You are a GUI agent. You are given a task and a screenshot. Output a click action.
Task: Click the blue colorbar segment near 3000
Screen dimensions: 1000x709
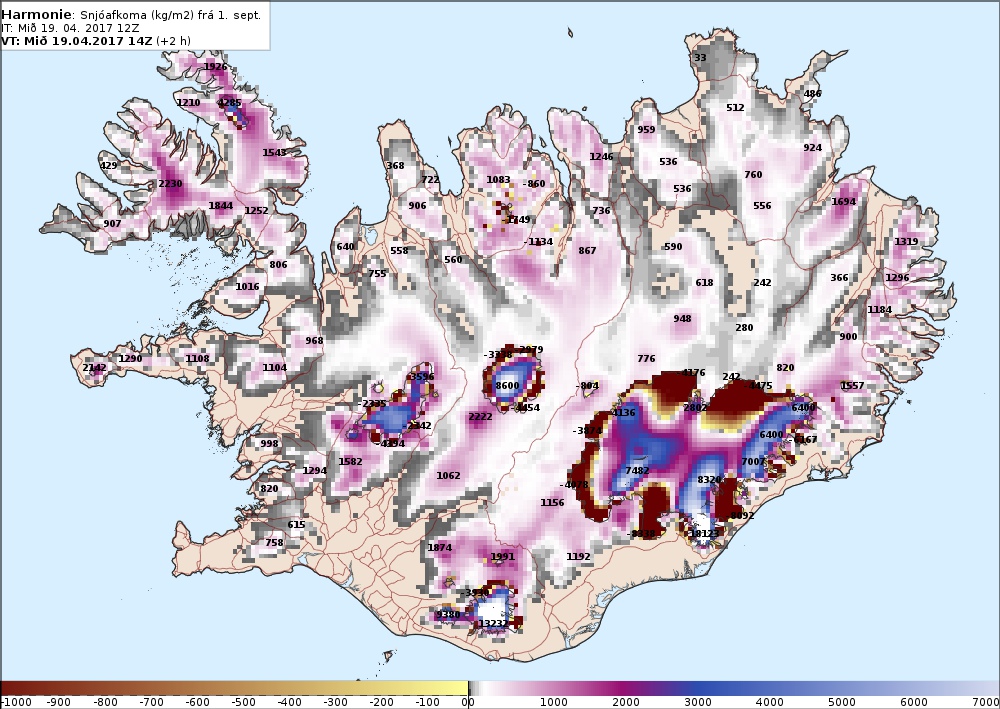pos(697,688)
